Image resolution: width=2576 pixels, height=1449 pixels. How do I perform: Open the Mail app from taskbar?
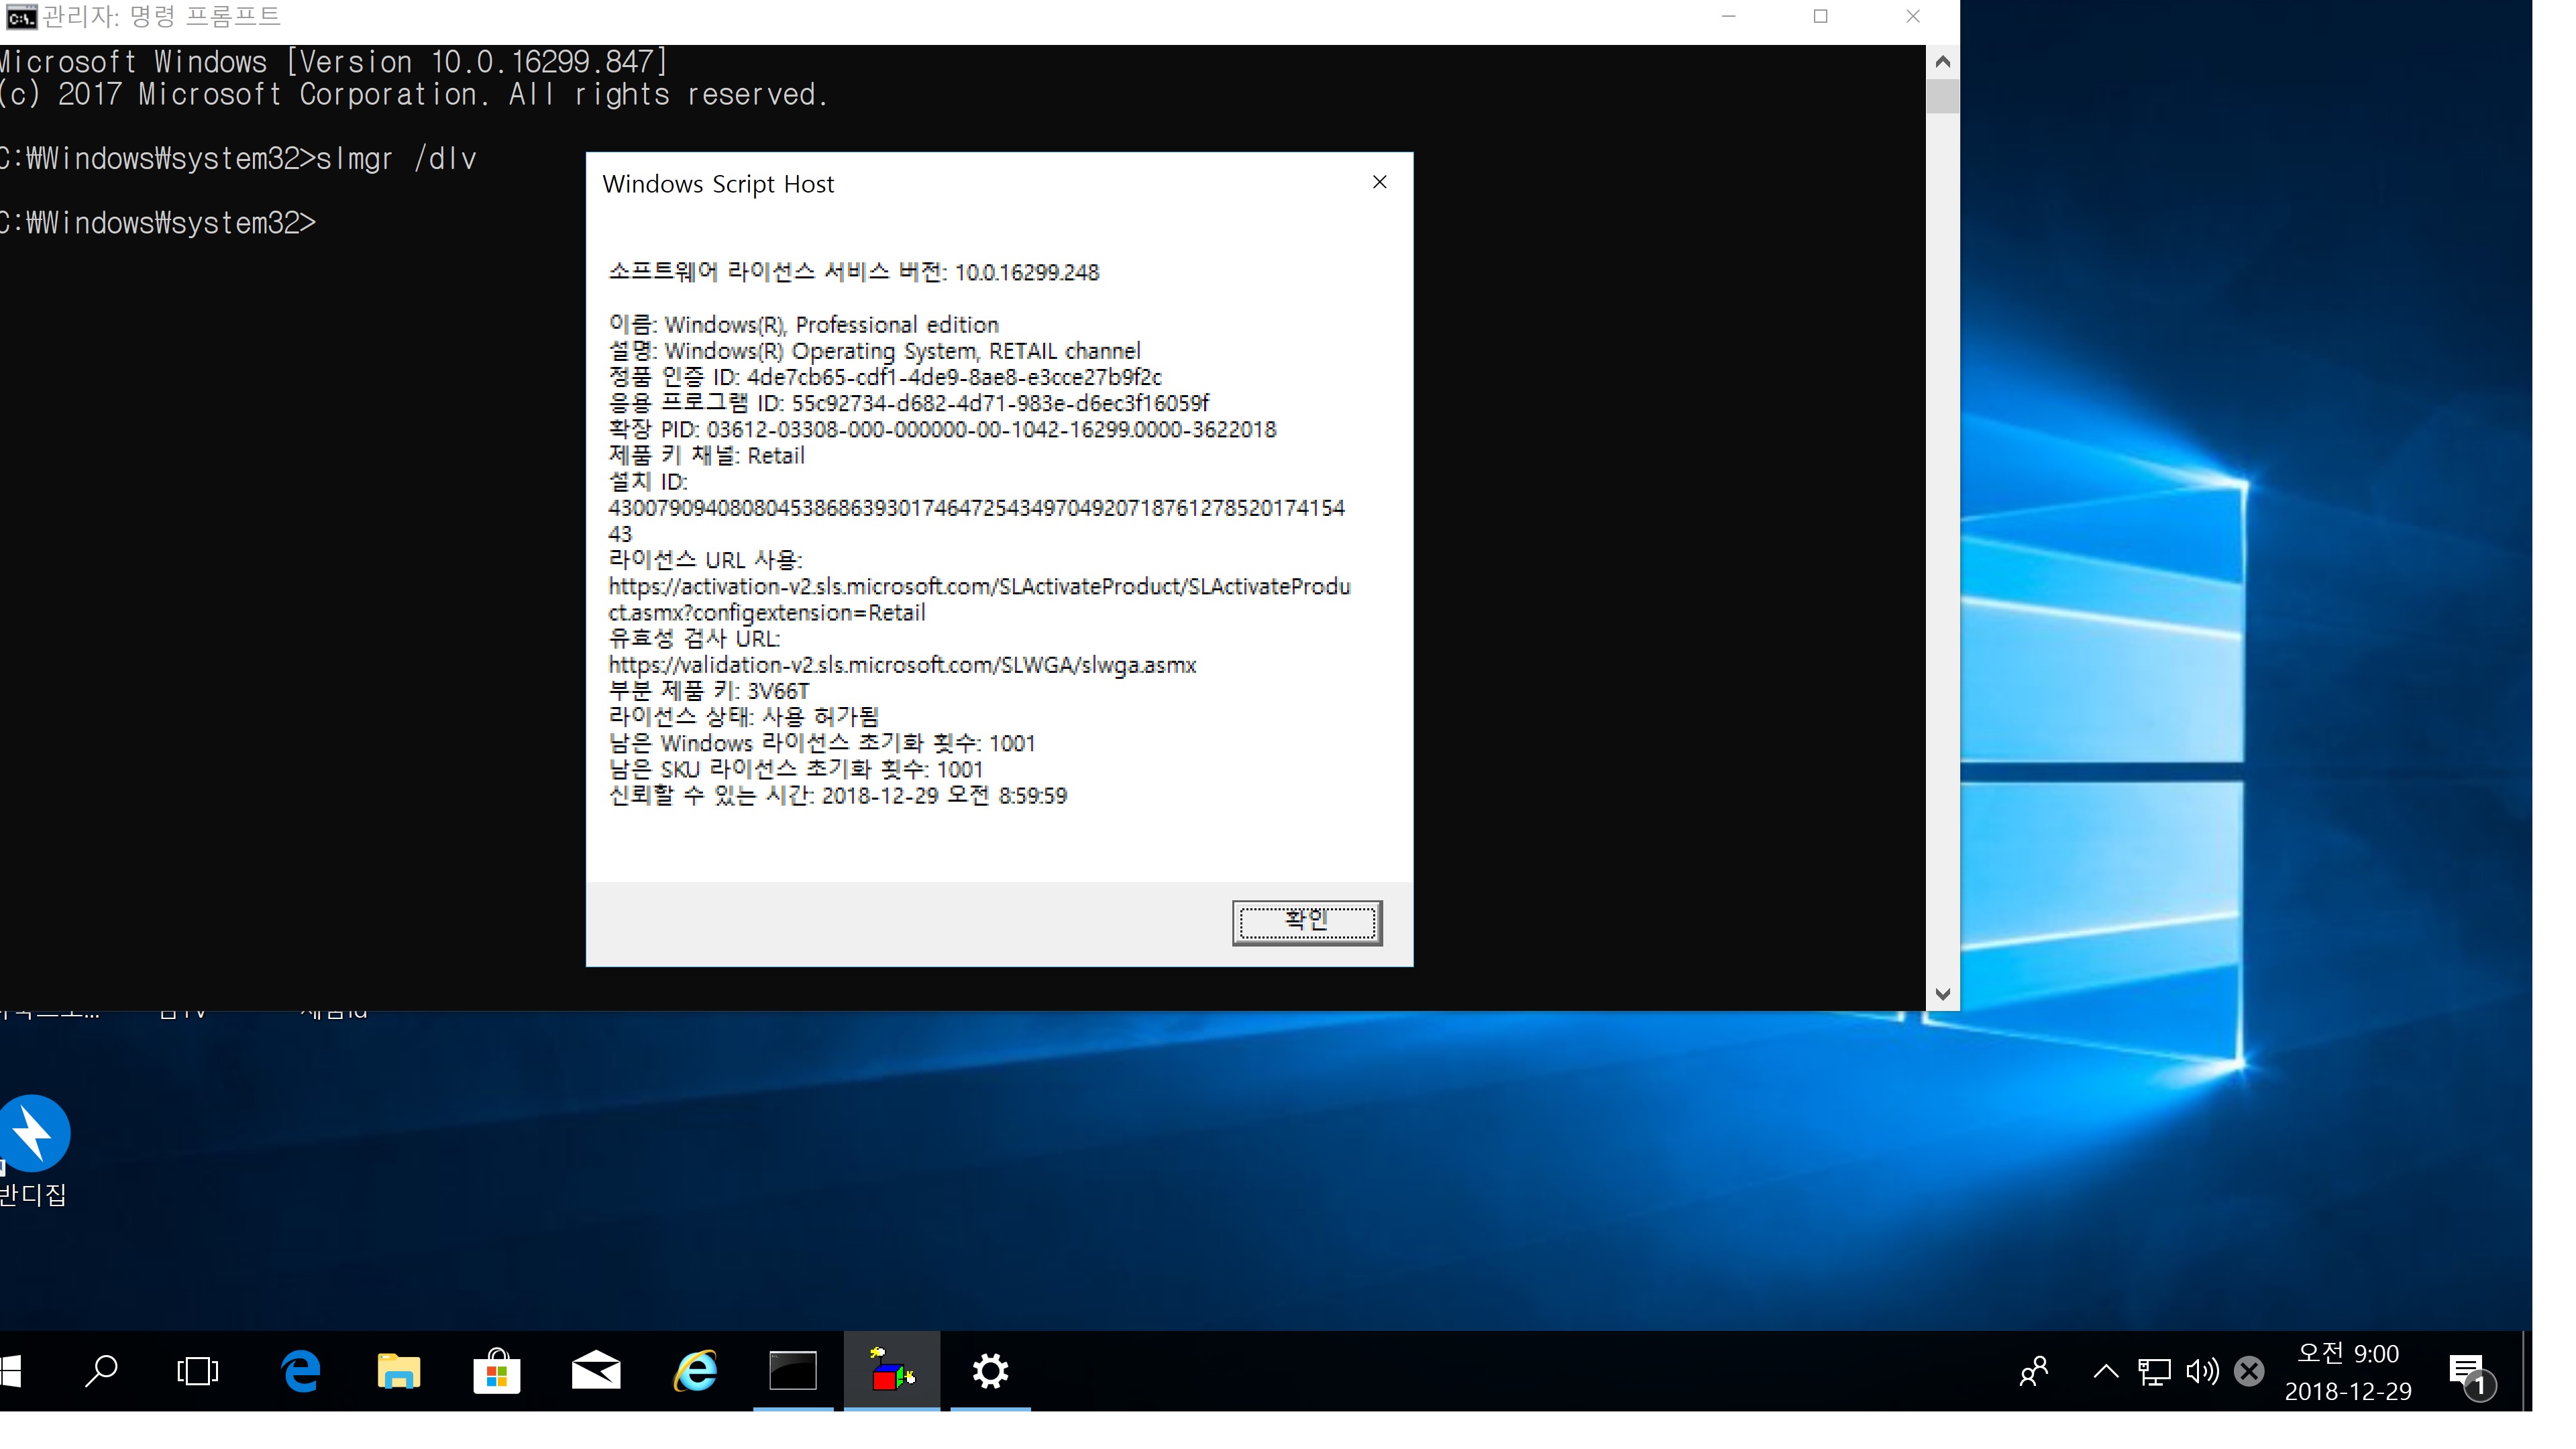[596, 1370]
